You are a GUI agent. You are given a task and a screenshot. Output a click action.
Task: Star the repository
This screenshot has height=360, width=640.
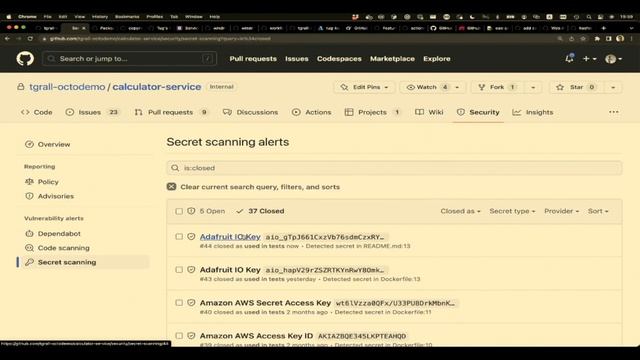point(576,87)
